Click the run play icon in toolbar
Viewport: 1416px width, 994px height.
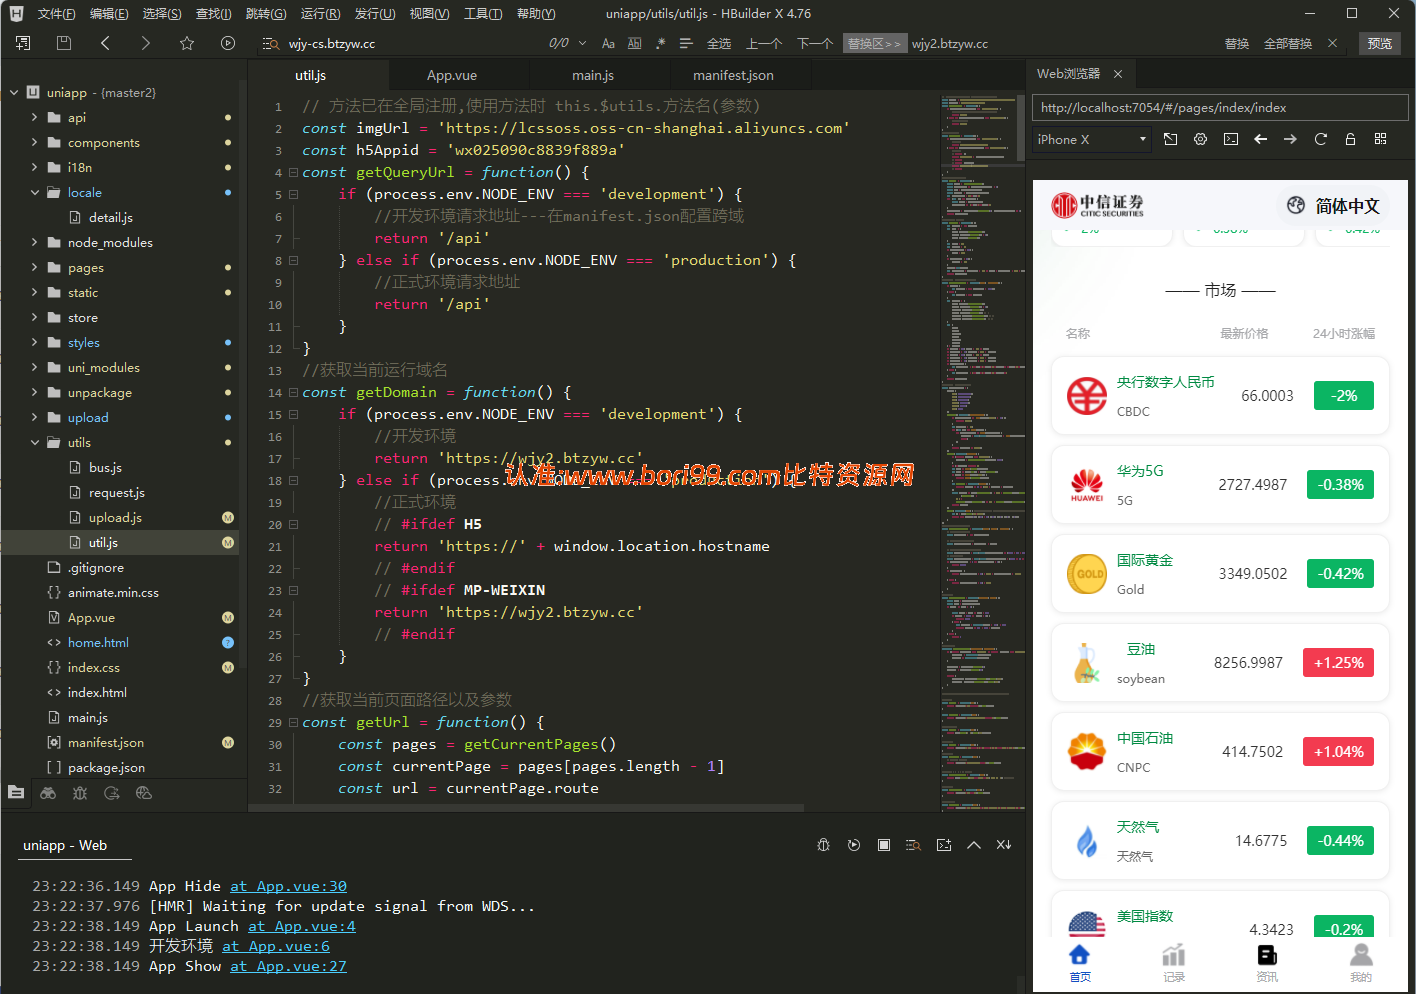tap(228, 43)
